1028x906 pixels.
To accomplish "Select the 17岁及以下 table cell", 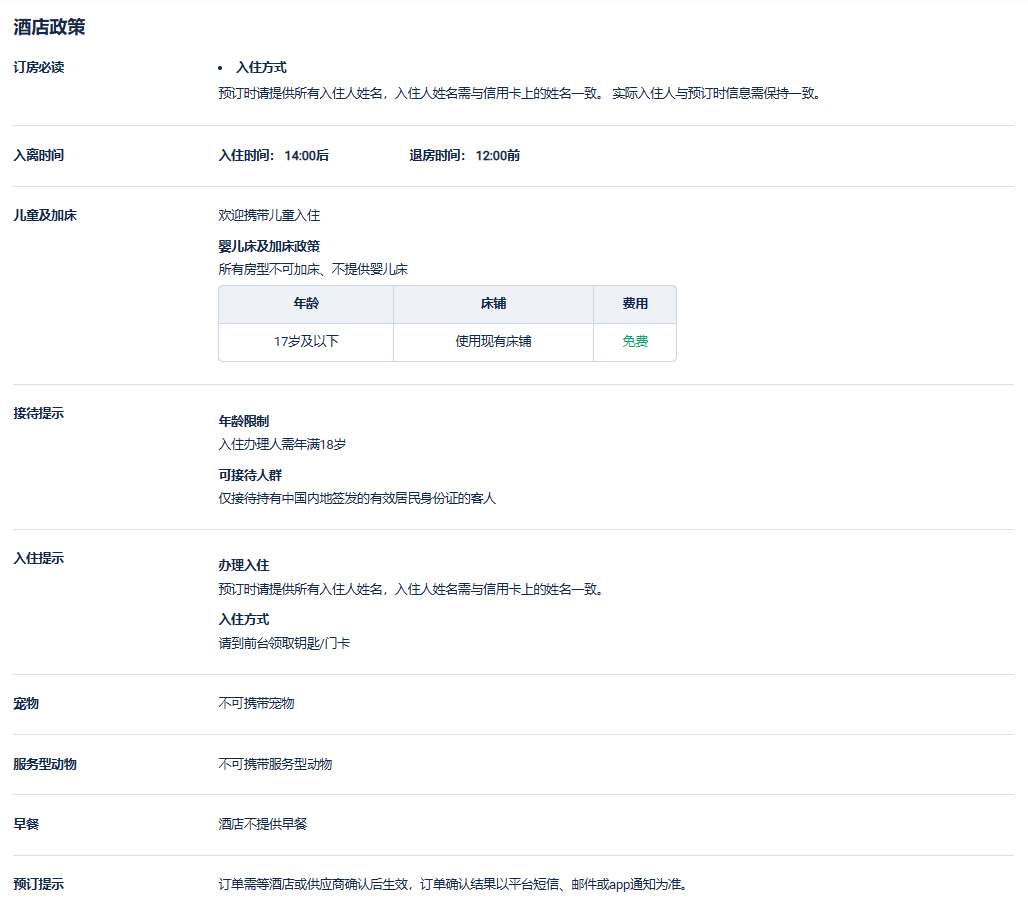I will [x=306, y=342].
